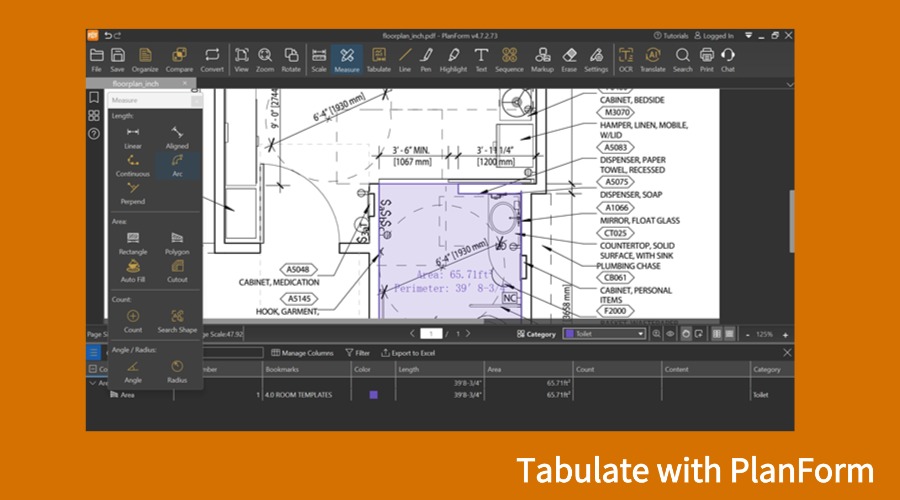
Task: Choose the Aligned length measurement
Action: coord(177,138)
